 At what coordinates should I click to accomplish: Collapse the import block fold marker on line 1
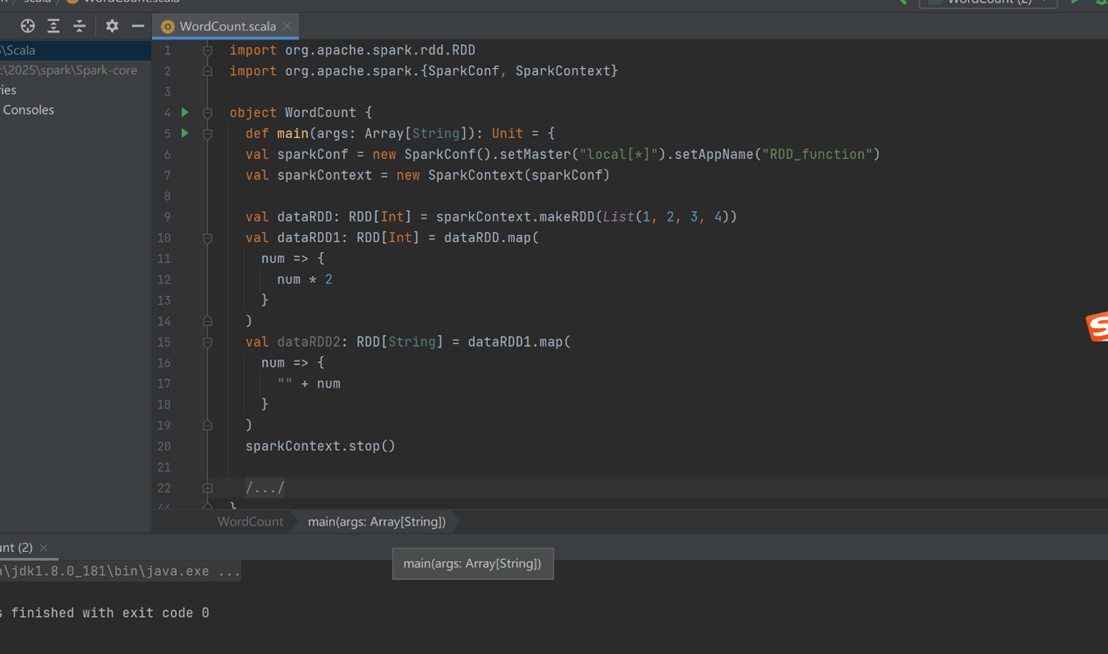(208, 50)
